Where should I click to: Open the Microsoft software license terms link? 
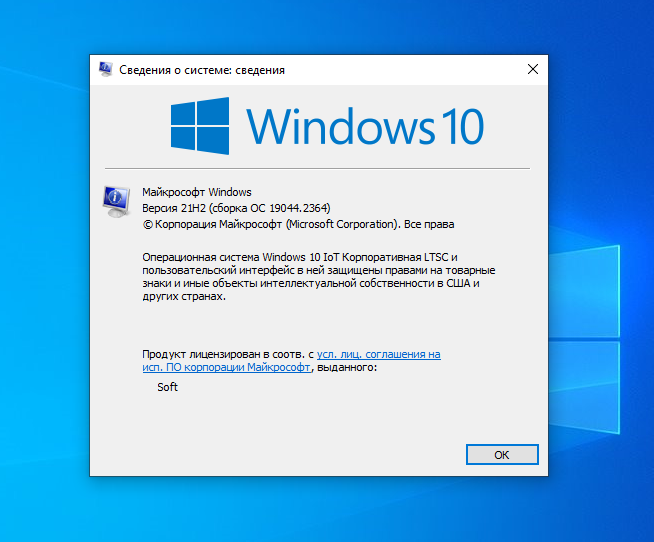coord(291,360)
